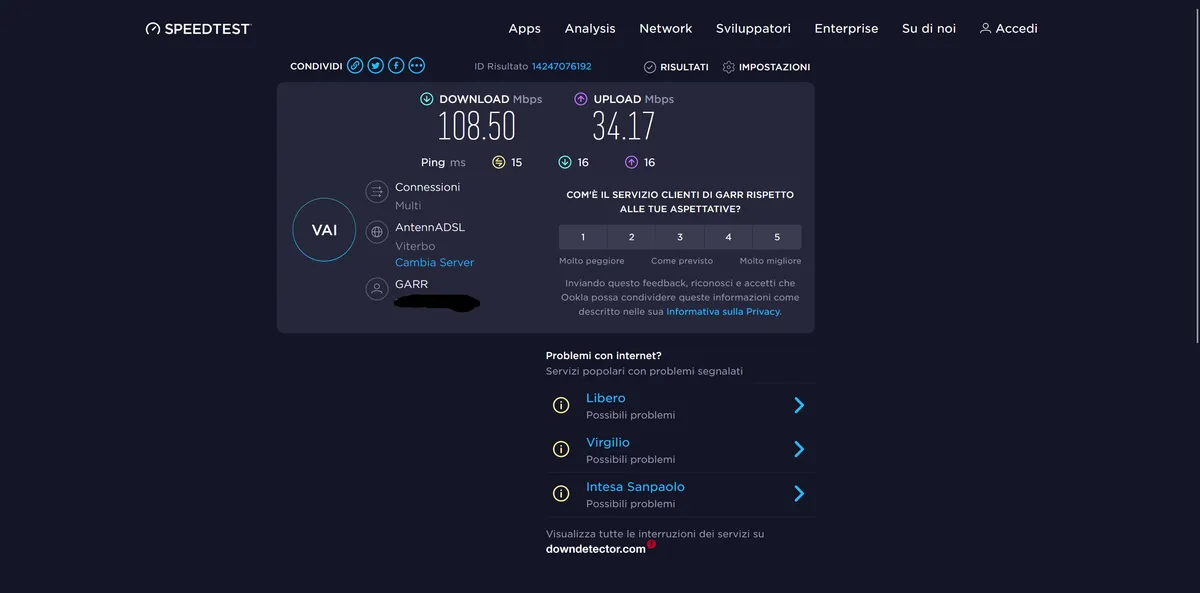
Task: Expand the Virgilio problems chevron
Action: click(x=799, y=450)
